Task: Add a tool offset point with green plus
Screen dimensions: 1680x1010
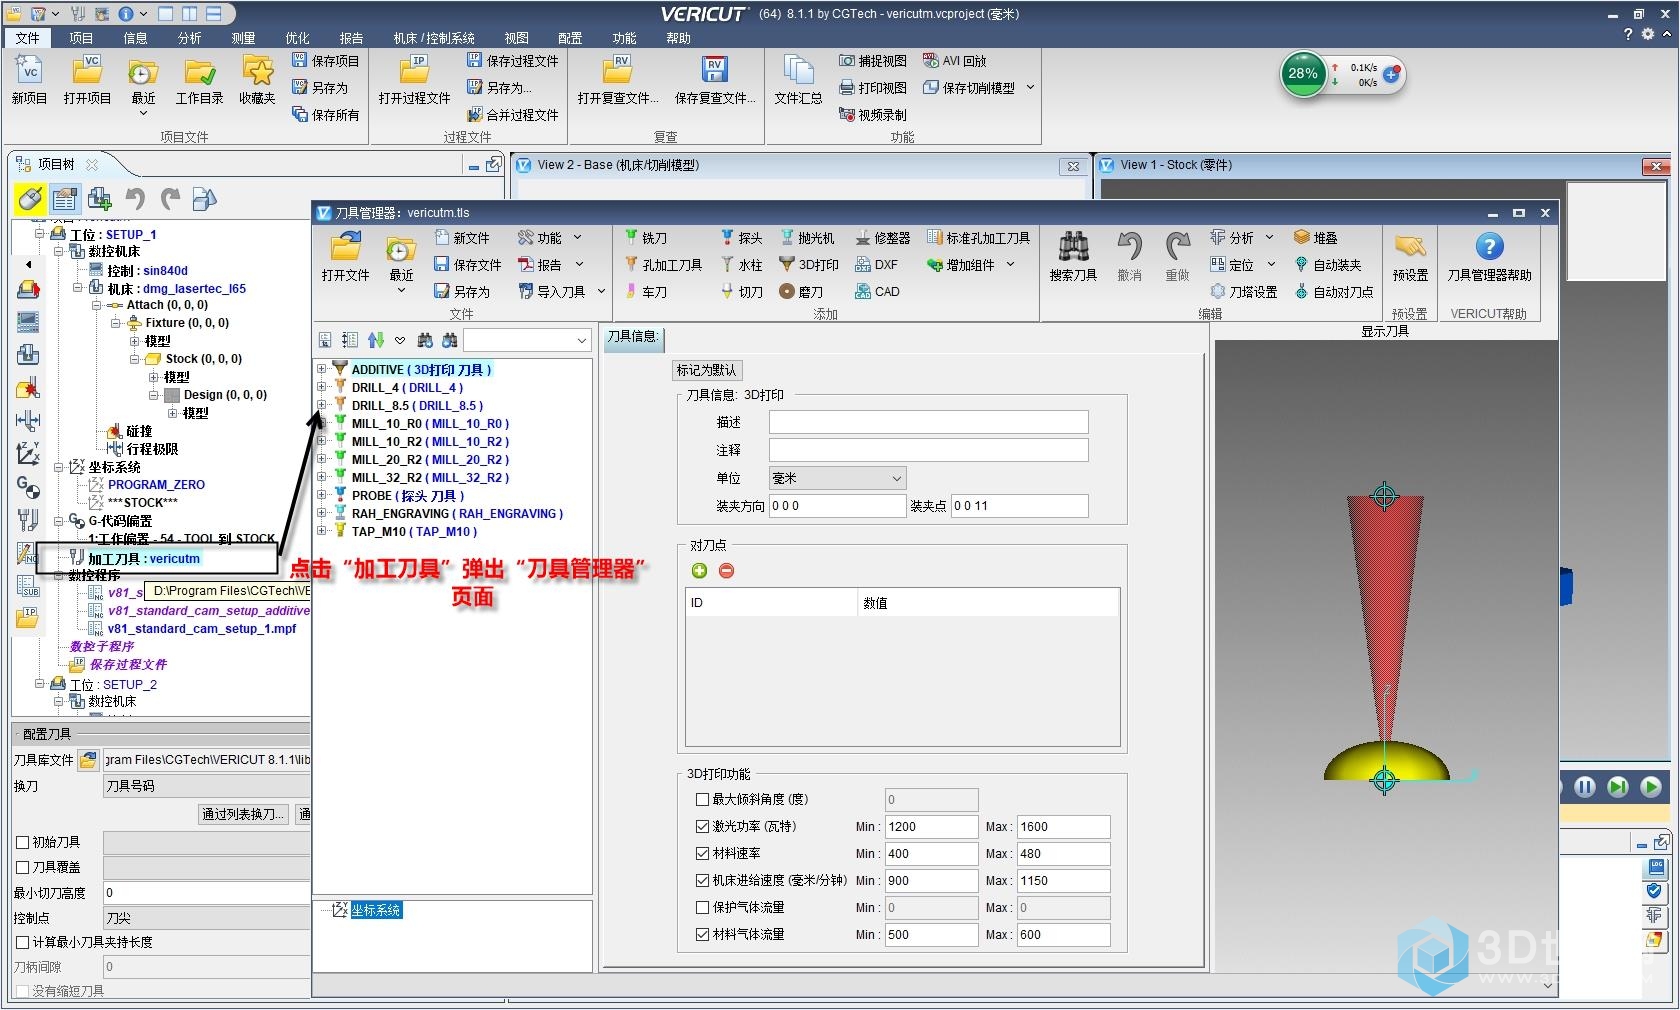Action: pyautogui.click(x=699, y=571)
